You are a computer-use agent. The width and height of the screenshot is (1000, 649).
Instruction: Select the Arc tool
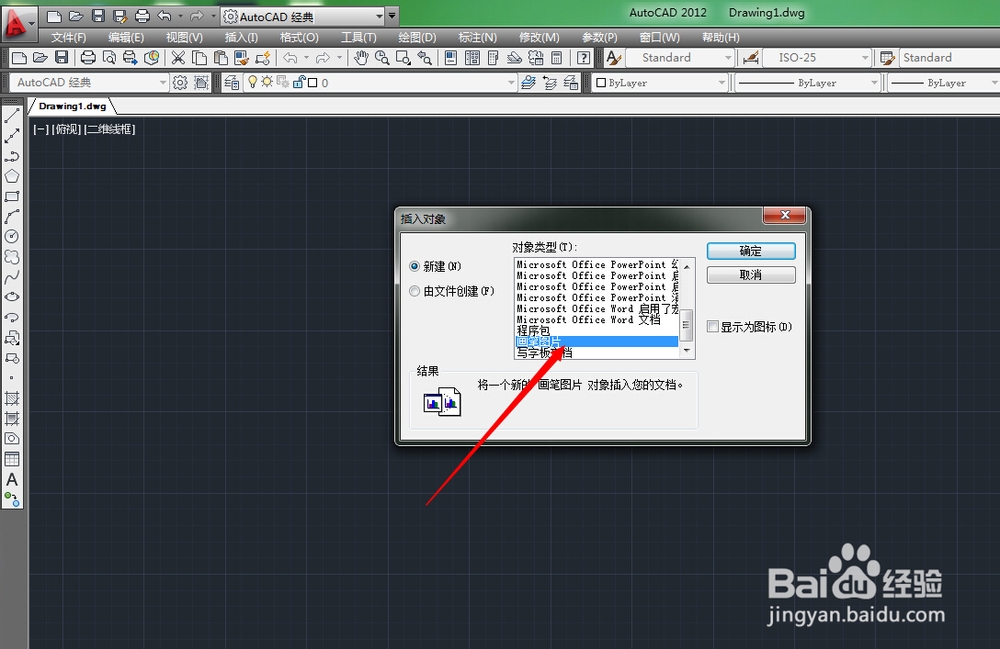pyautogui.click(x=11, y=216)
